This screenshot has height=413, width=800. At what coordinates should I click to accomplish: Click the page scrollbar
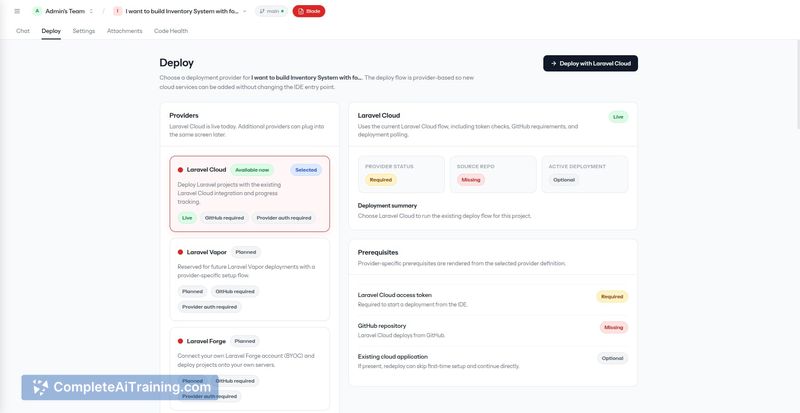797,84
